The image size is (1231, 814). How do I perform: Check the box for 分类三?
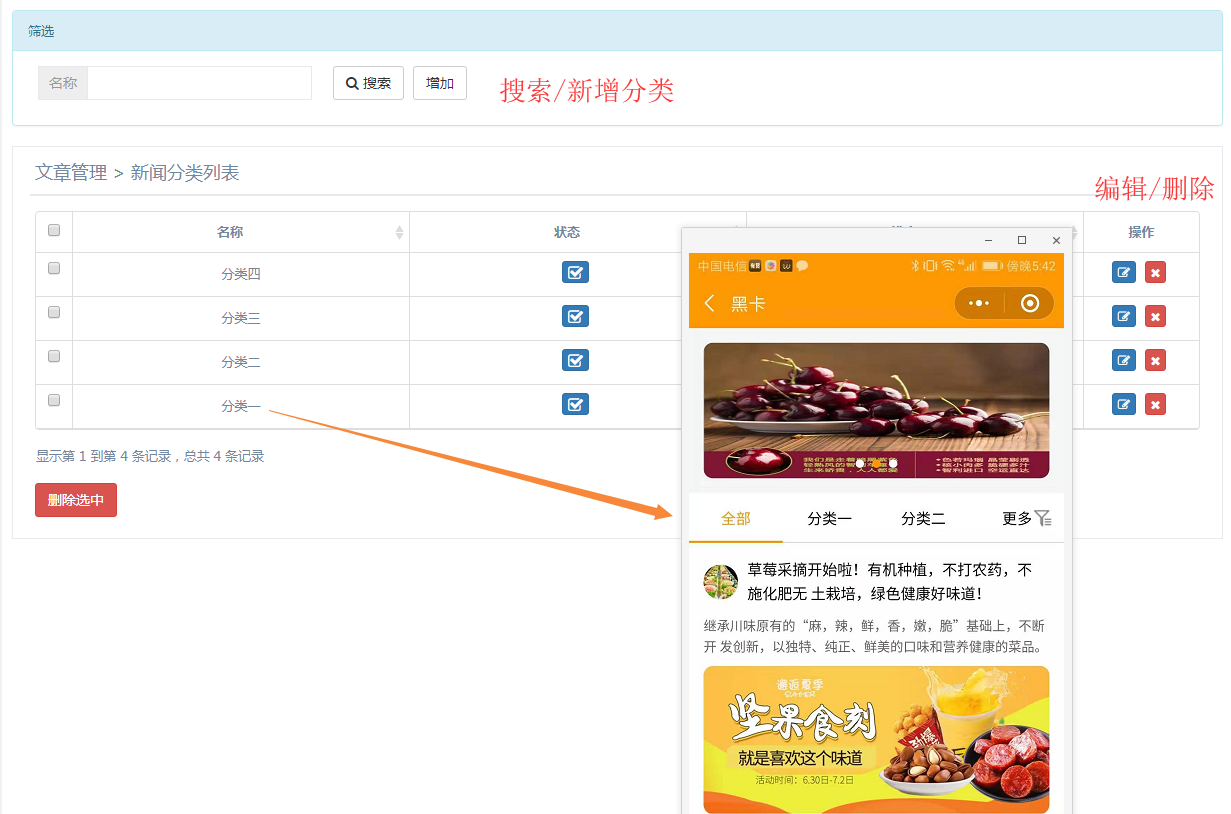coord(54,312)
